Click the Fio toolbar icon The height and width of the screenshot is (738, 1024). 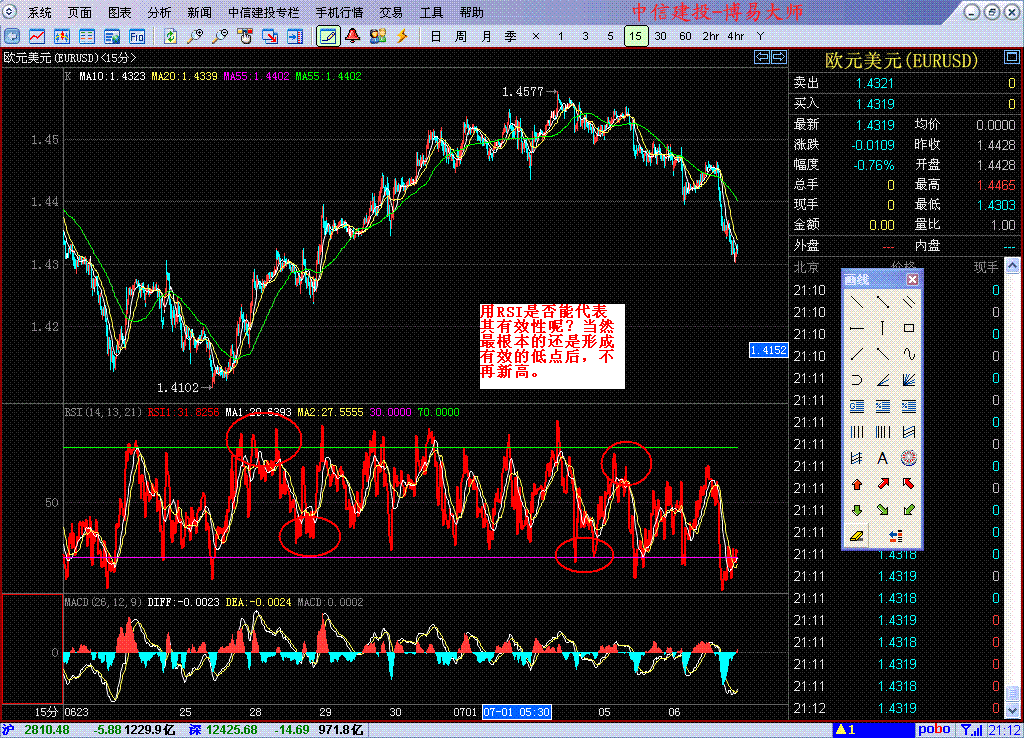pos(136,37)
